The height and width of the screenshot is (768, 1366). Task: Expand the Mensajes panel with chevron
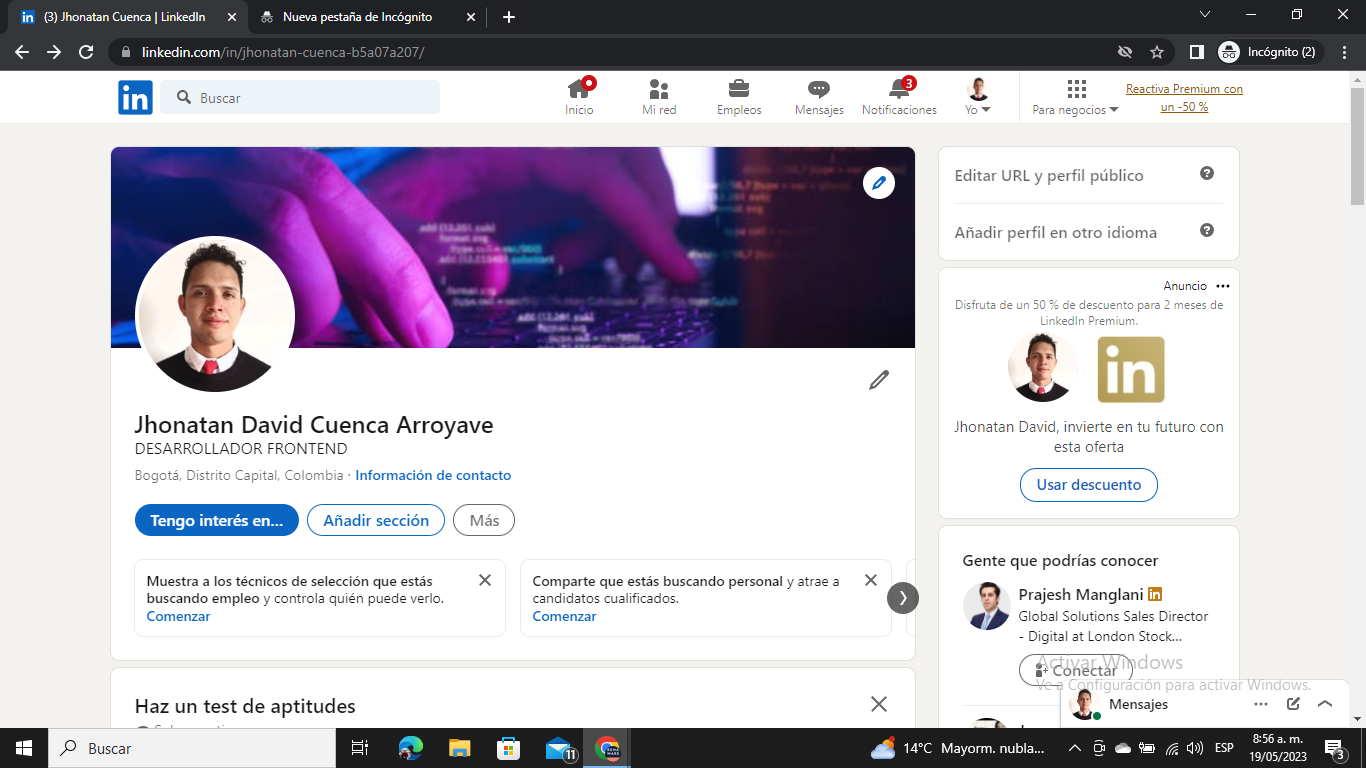tap(1325, 704)
